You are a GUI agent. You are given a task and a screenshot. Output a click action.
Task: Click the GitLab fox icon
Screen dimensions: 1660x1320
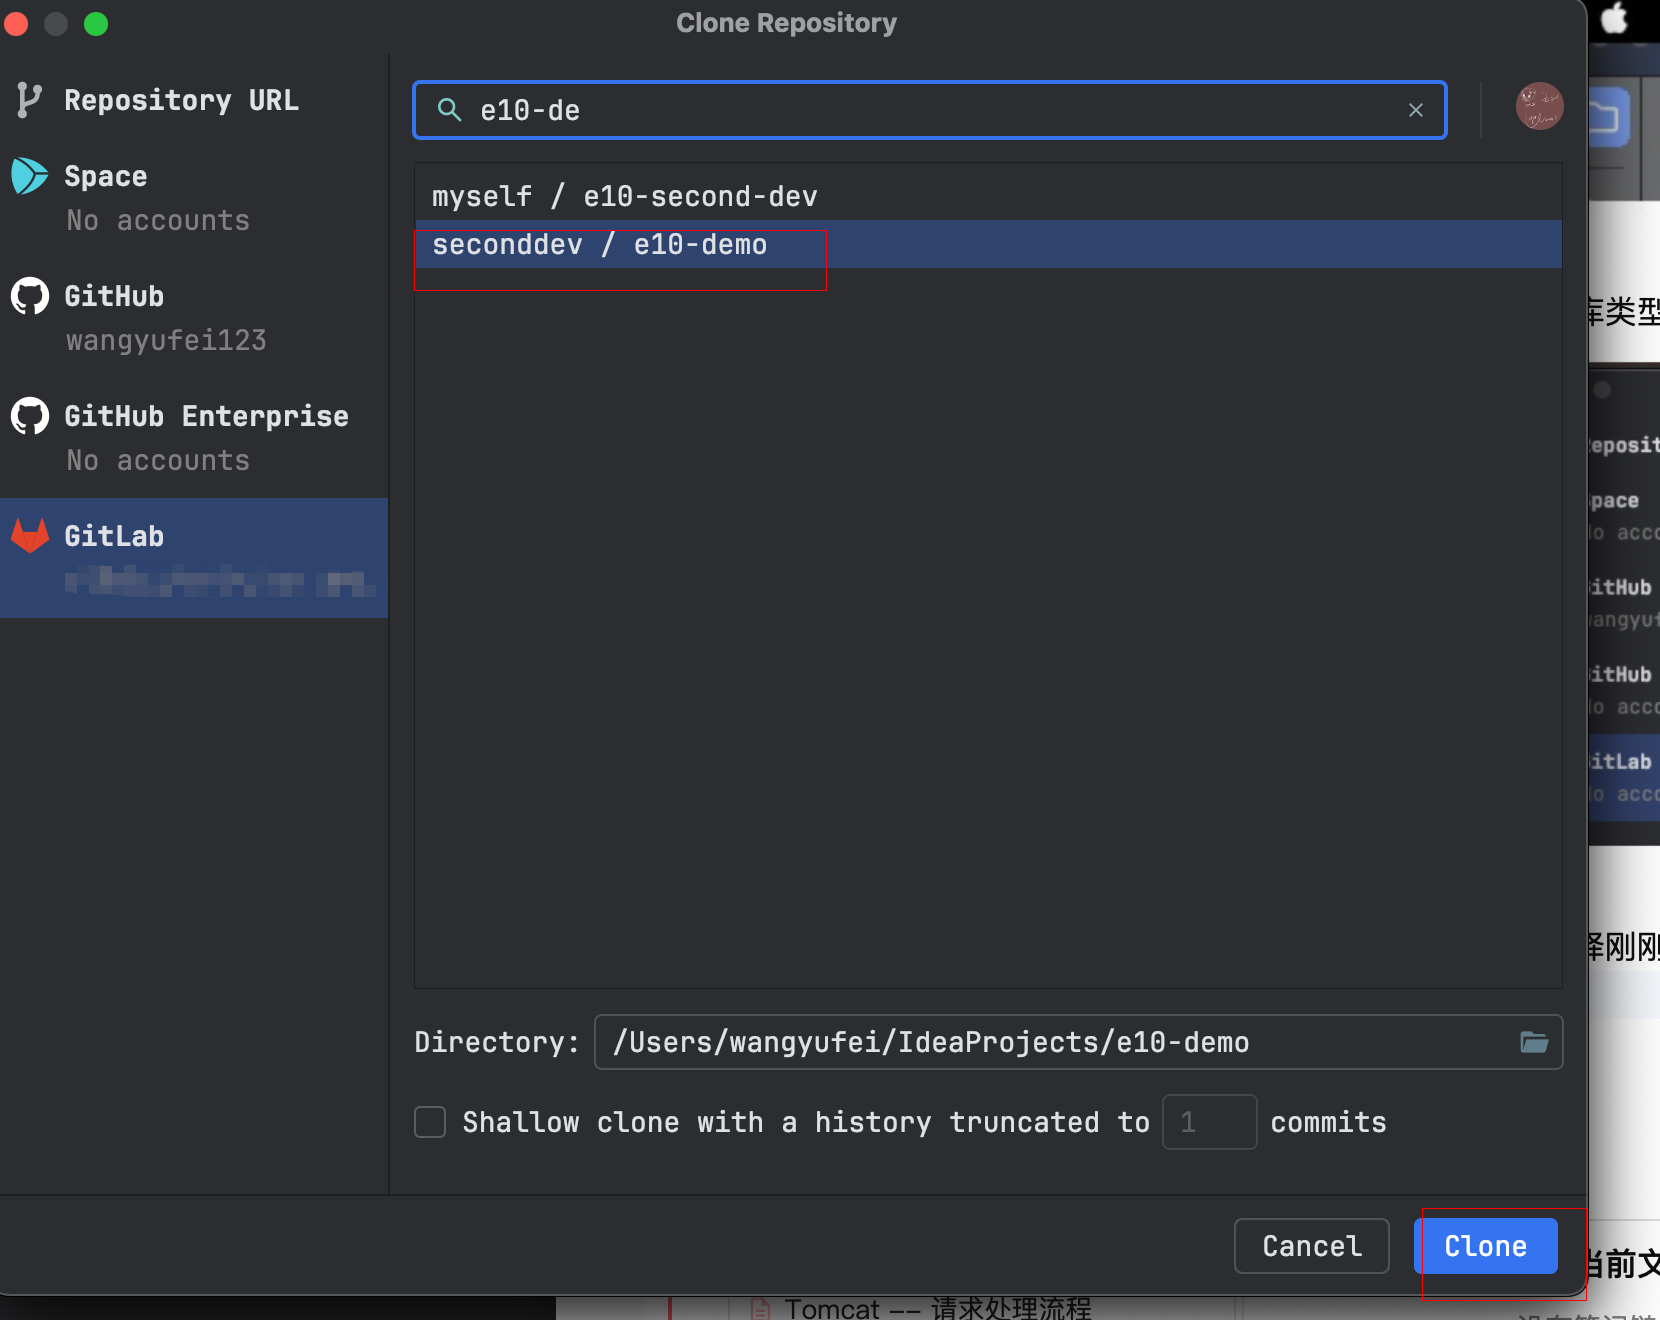(29, 536)
